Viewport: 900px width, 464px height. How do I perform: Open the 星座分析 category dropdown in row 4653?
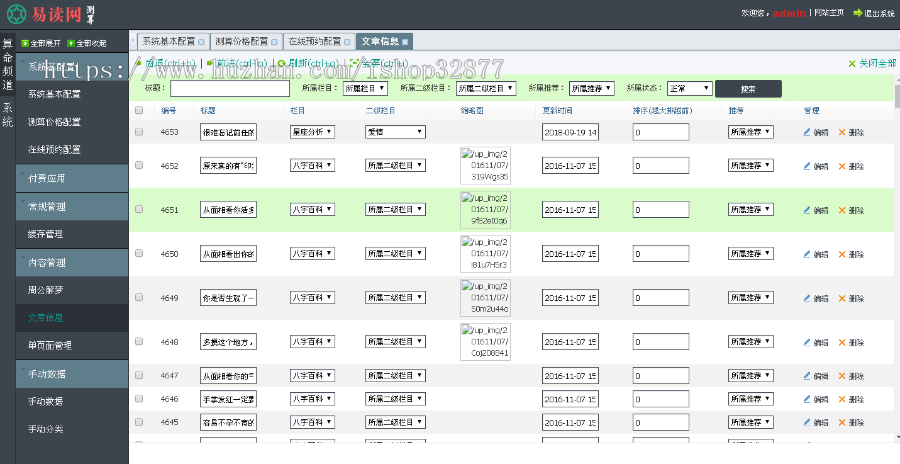point(312,132)
